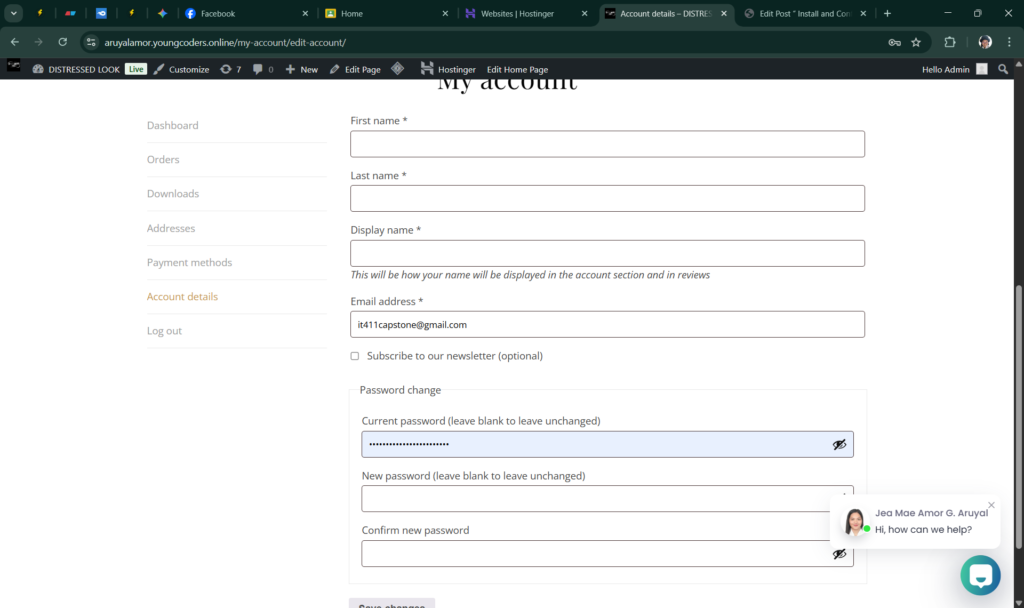Screen dimensions: 1024x608
Task: Switch to the Websites | Hostinger tab
Action: [x=518, y=14]
